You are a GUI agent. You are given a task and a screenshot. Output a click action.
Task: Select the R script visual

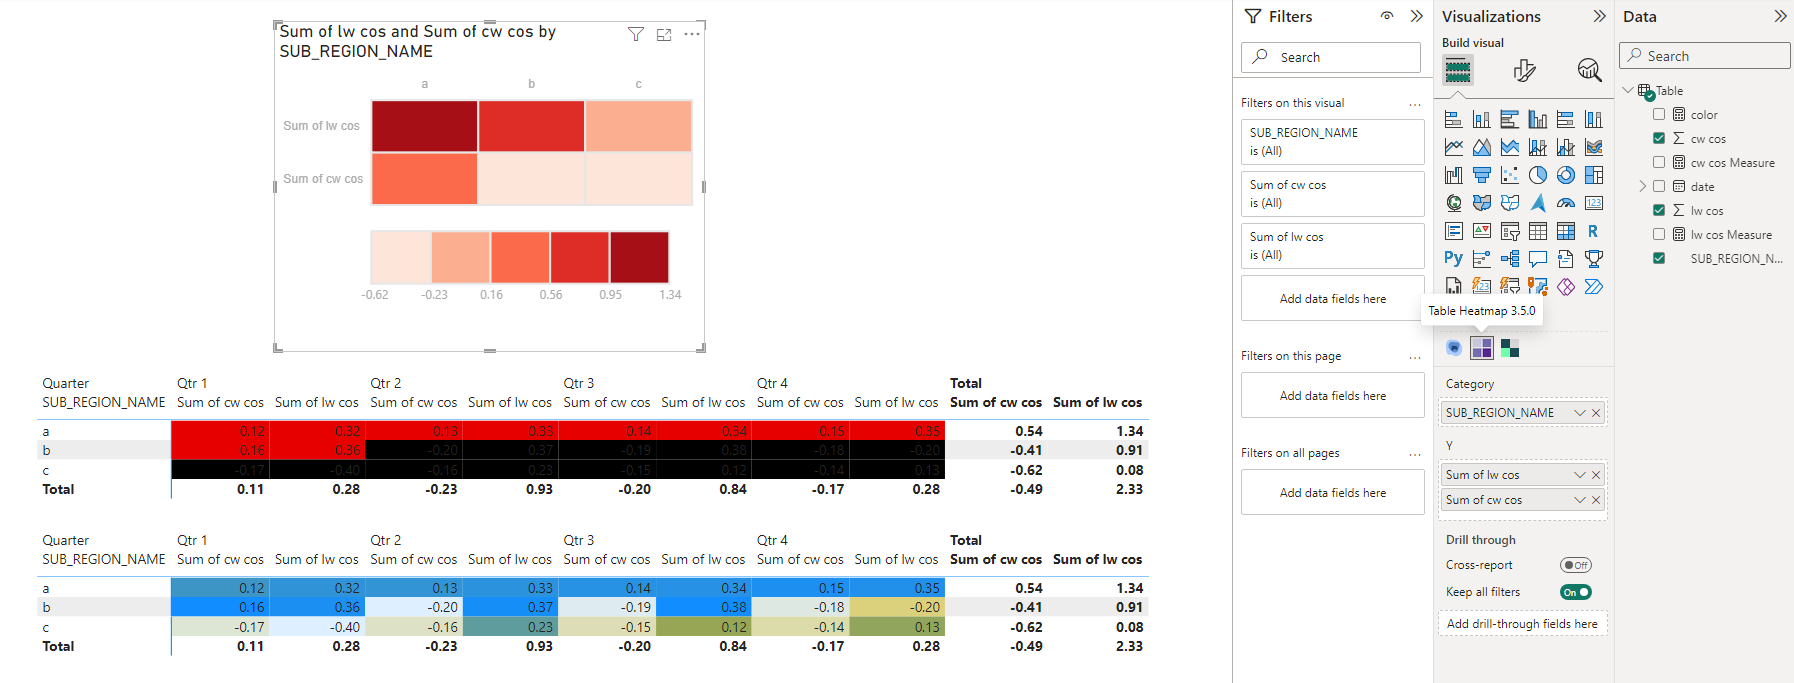point(1594,231)
